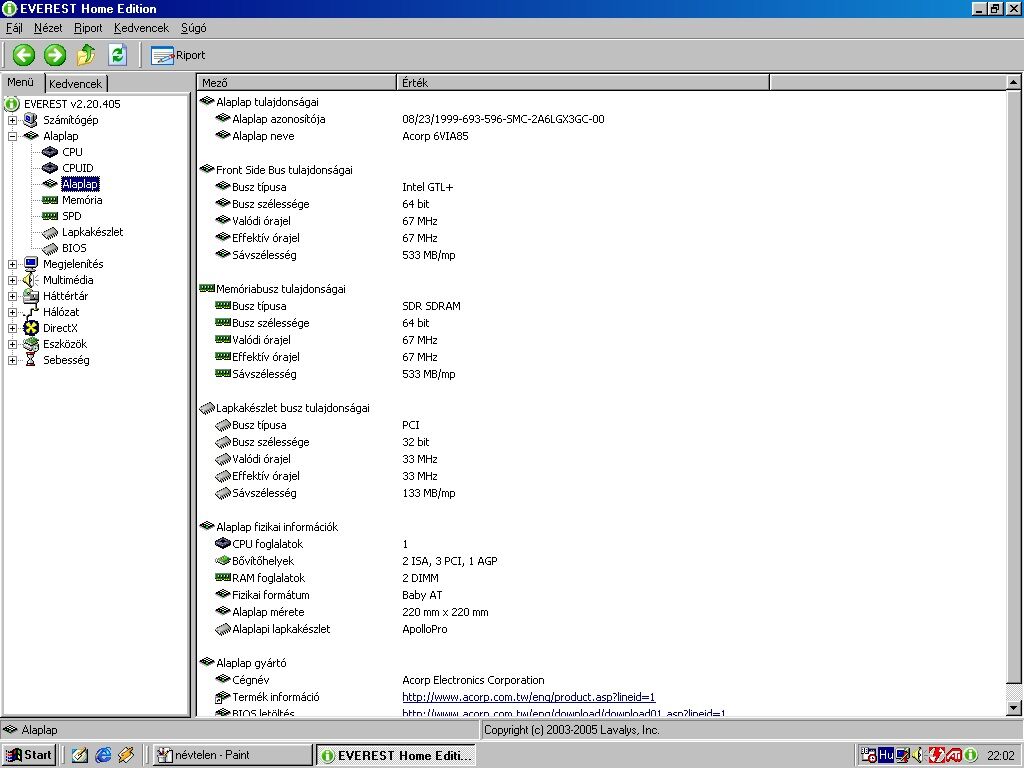Select the highlighted Alaplap sub-item
Screen dimensions: 1024x768
coord(80,184)
